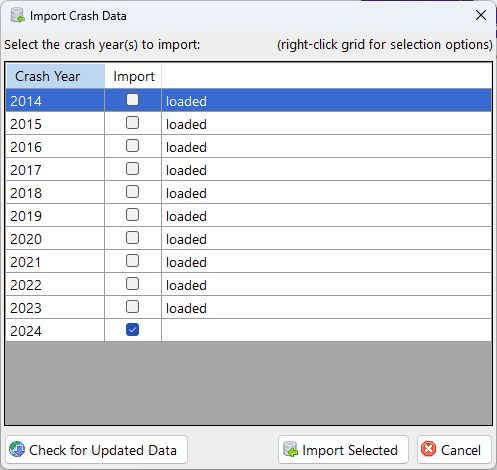This screenshot has width=497, height=470.
Task: Click the Import Crash Data database icon in title bar
Action: (x=17, y=15)
